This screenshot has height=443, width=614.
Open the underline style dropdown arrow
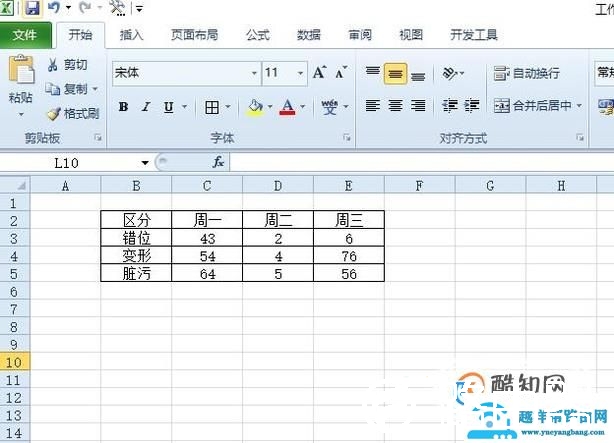click(x=184, y=107)
